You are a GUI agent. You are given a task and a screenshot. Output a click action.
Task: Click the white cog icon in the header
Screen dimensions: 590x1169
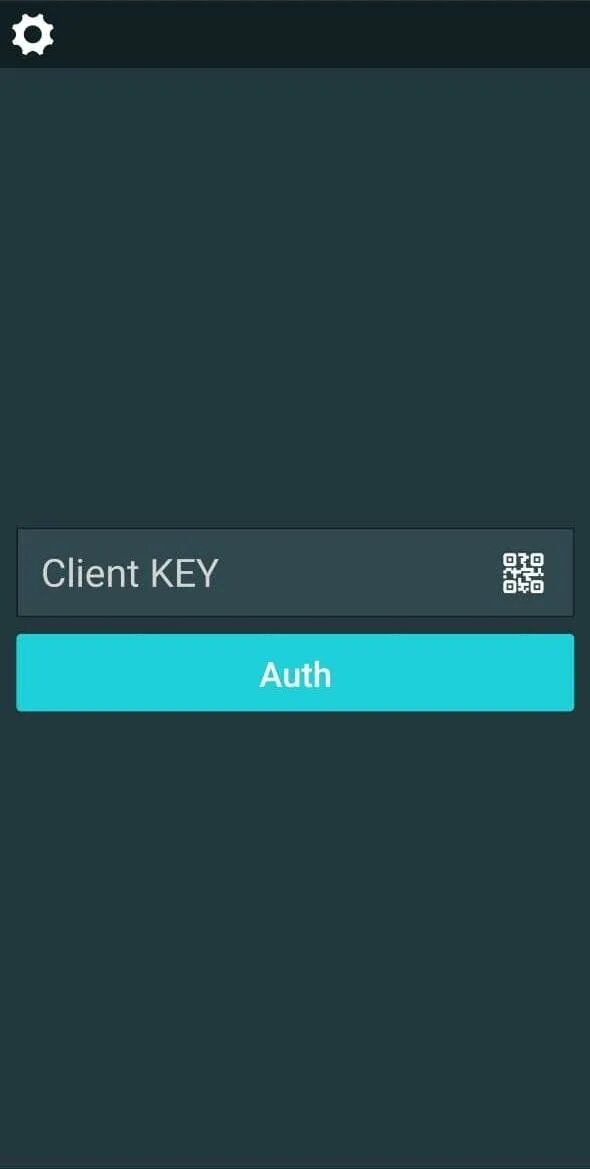point(33,34)
